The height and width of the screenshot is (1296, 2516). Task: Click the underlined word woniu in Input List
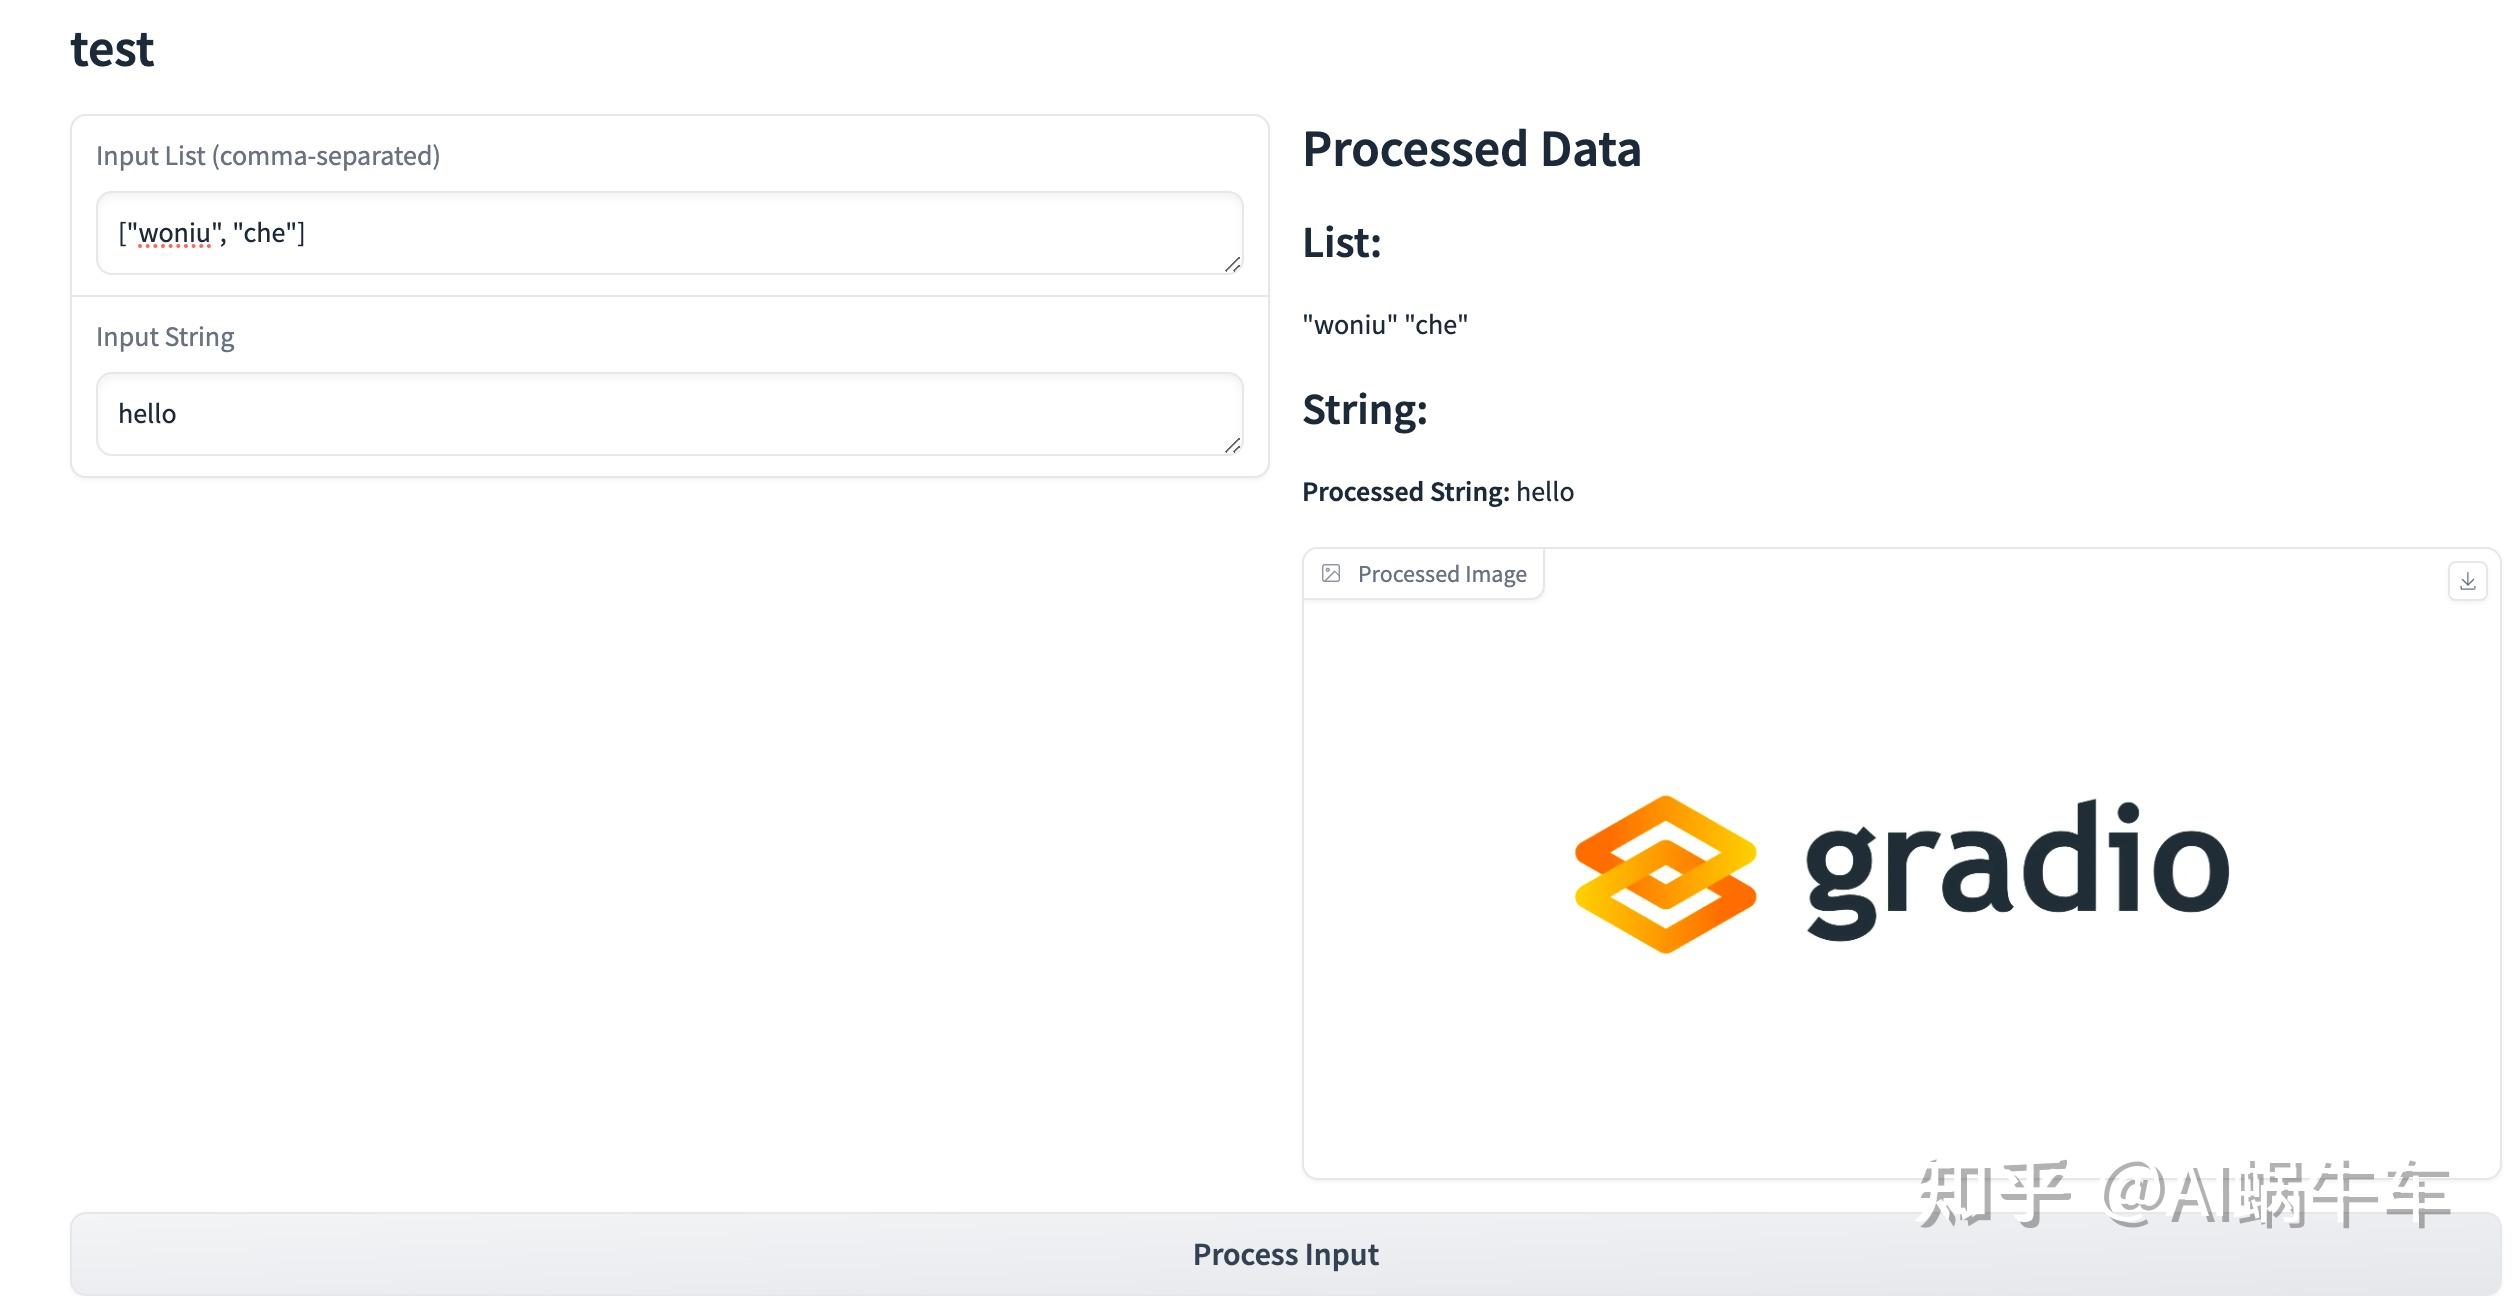click(174, 234)
